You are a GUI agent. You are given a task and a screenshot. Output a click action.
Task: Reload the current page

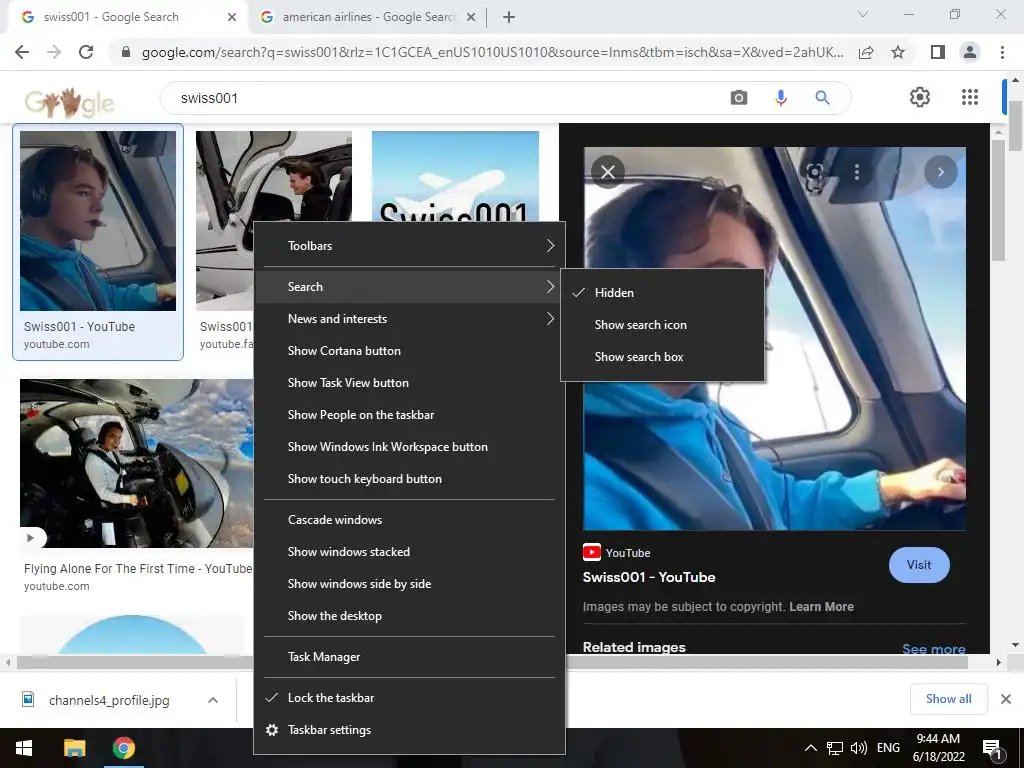[x=86, y=52]
